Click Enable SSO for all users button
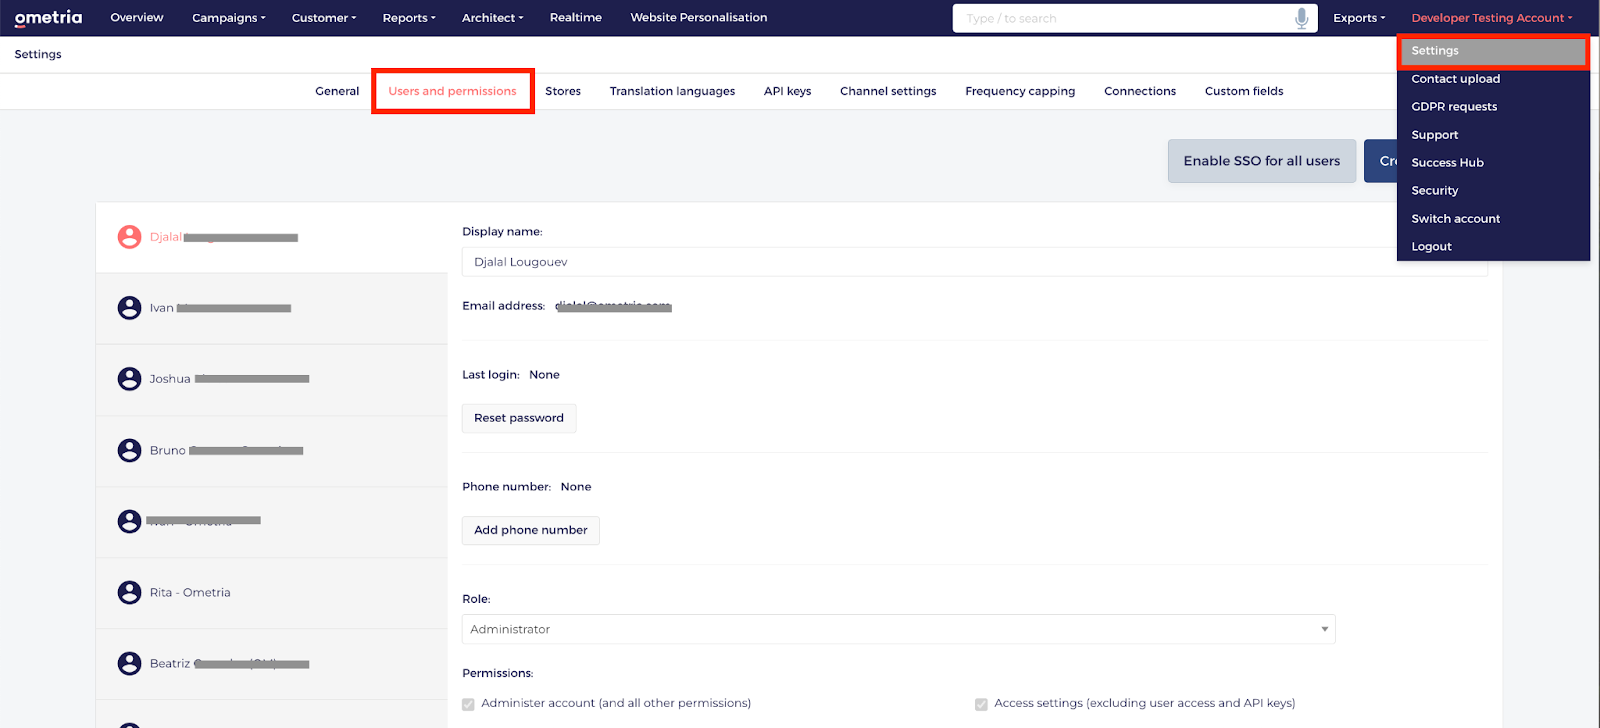Screen dimensions: 1600x728 (x=1262, y=161)
